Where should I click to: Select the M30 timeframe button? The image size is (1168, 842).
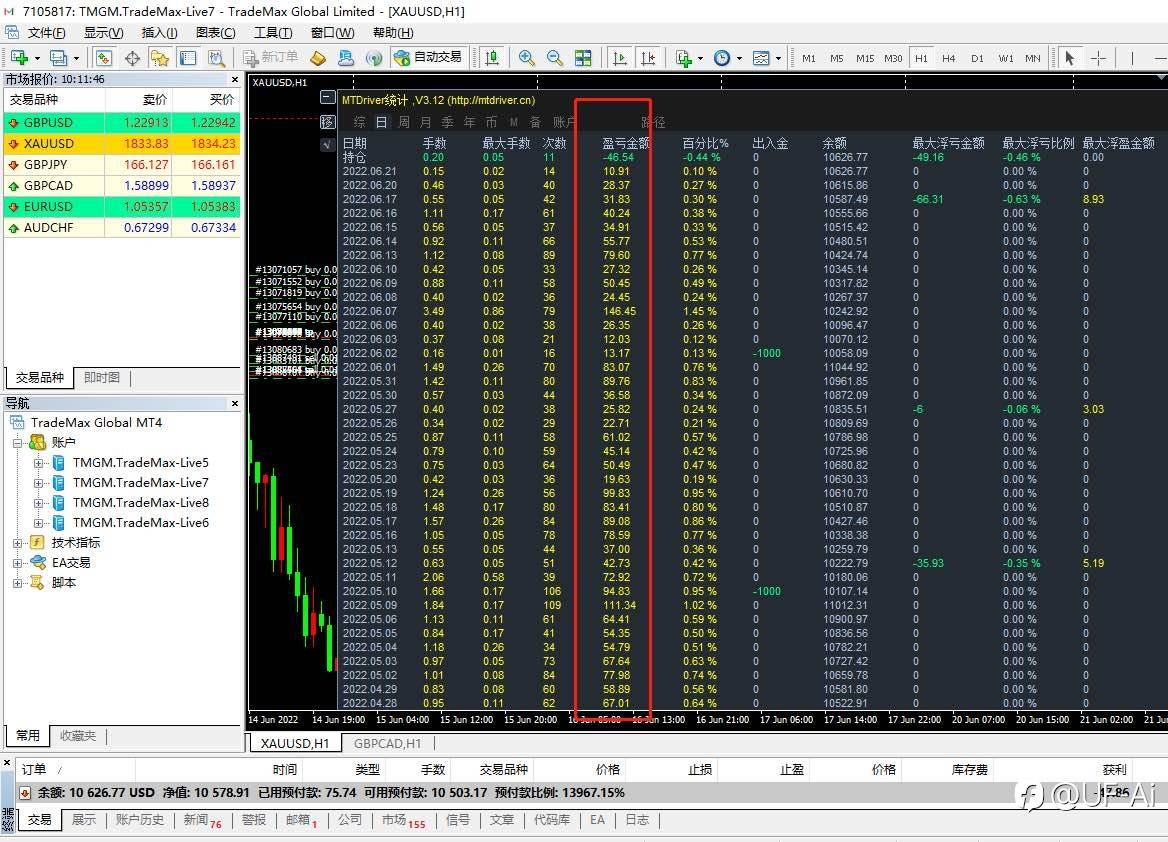pos(893,58)
